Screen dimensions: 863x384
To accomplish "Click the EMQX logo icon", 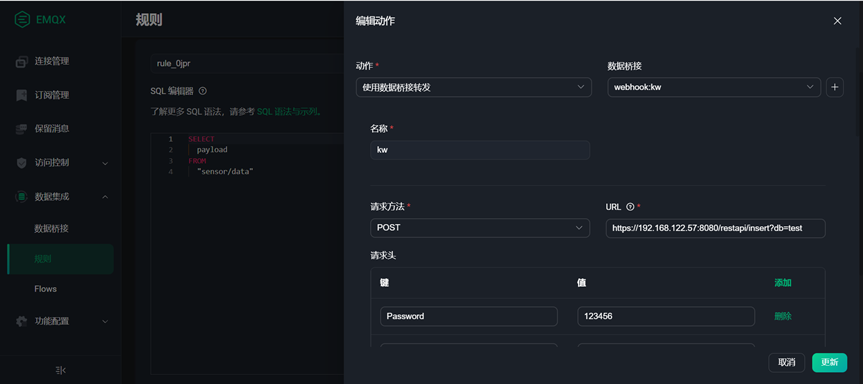I will click(22, 20).
